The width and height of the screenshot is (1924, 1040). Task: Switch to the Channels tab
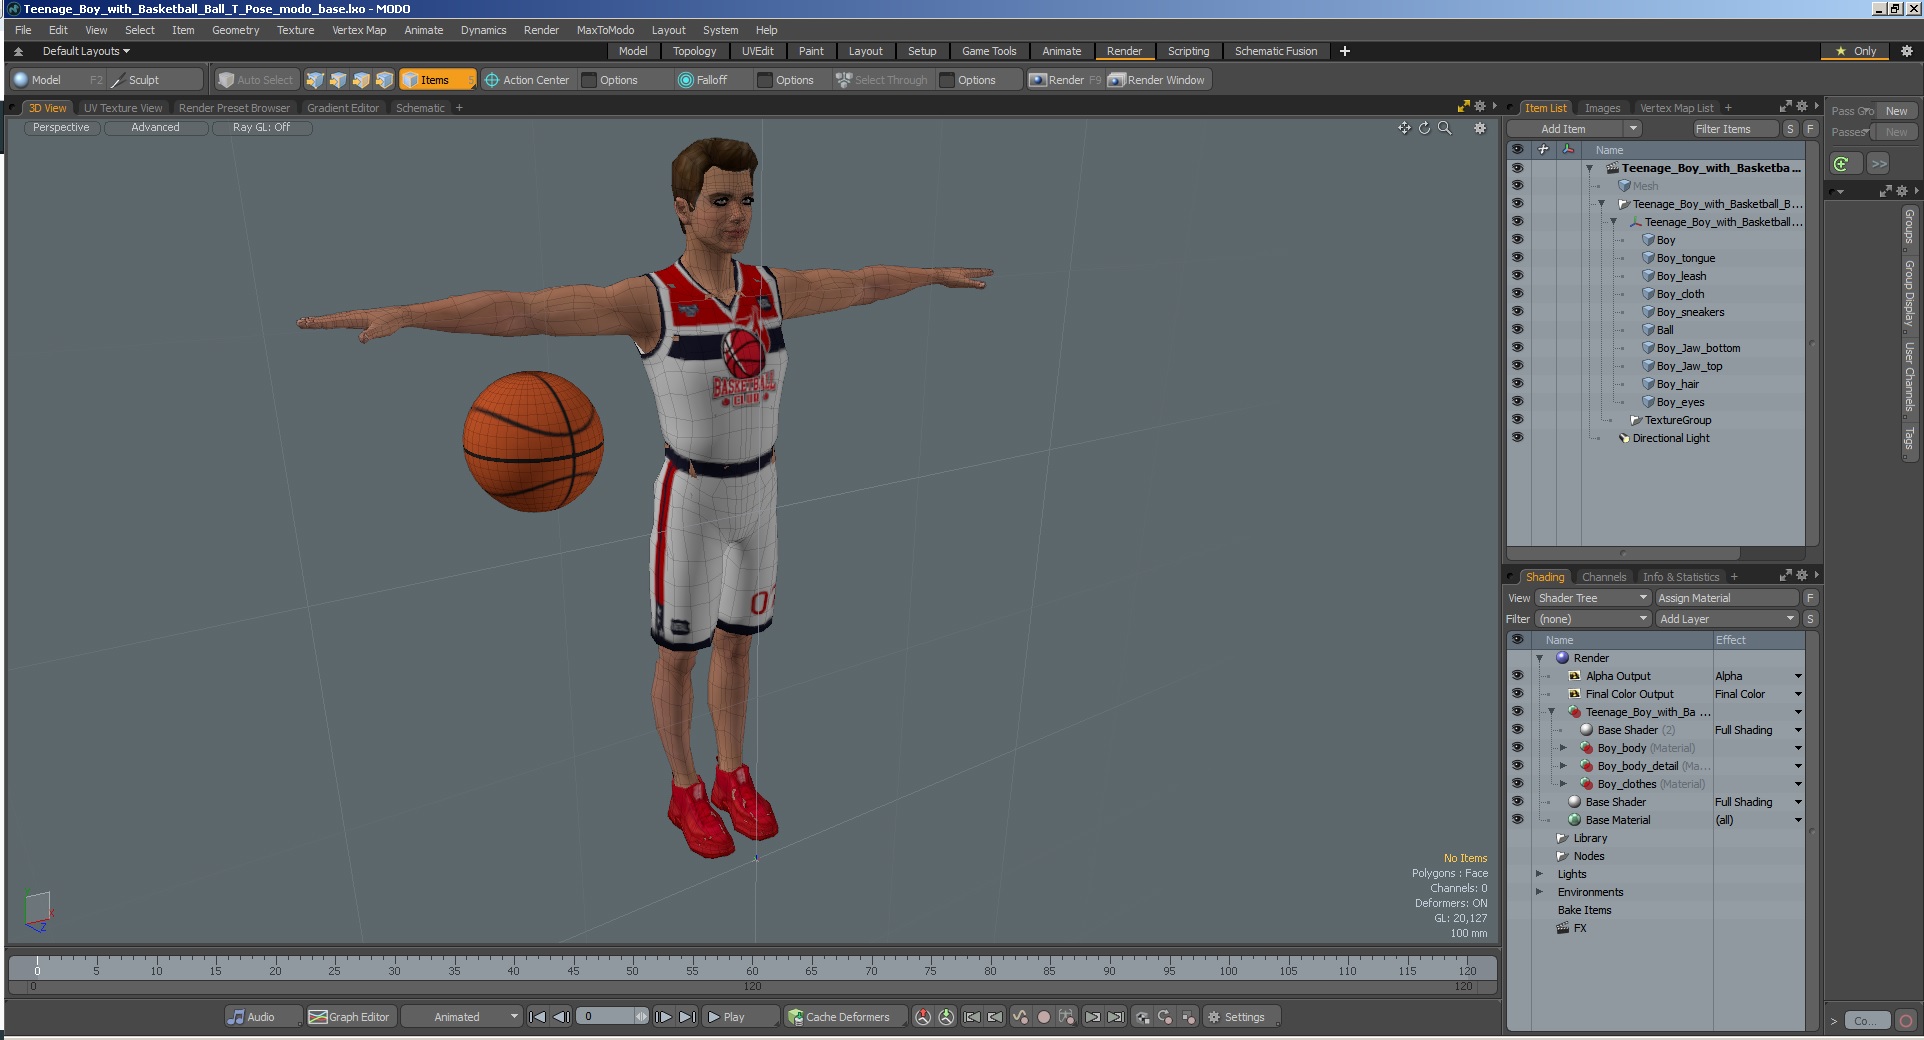tap(1604, 577)
